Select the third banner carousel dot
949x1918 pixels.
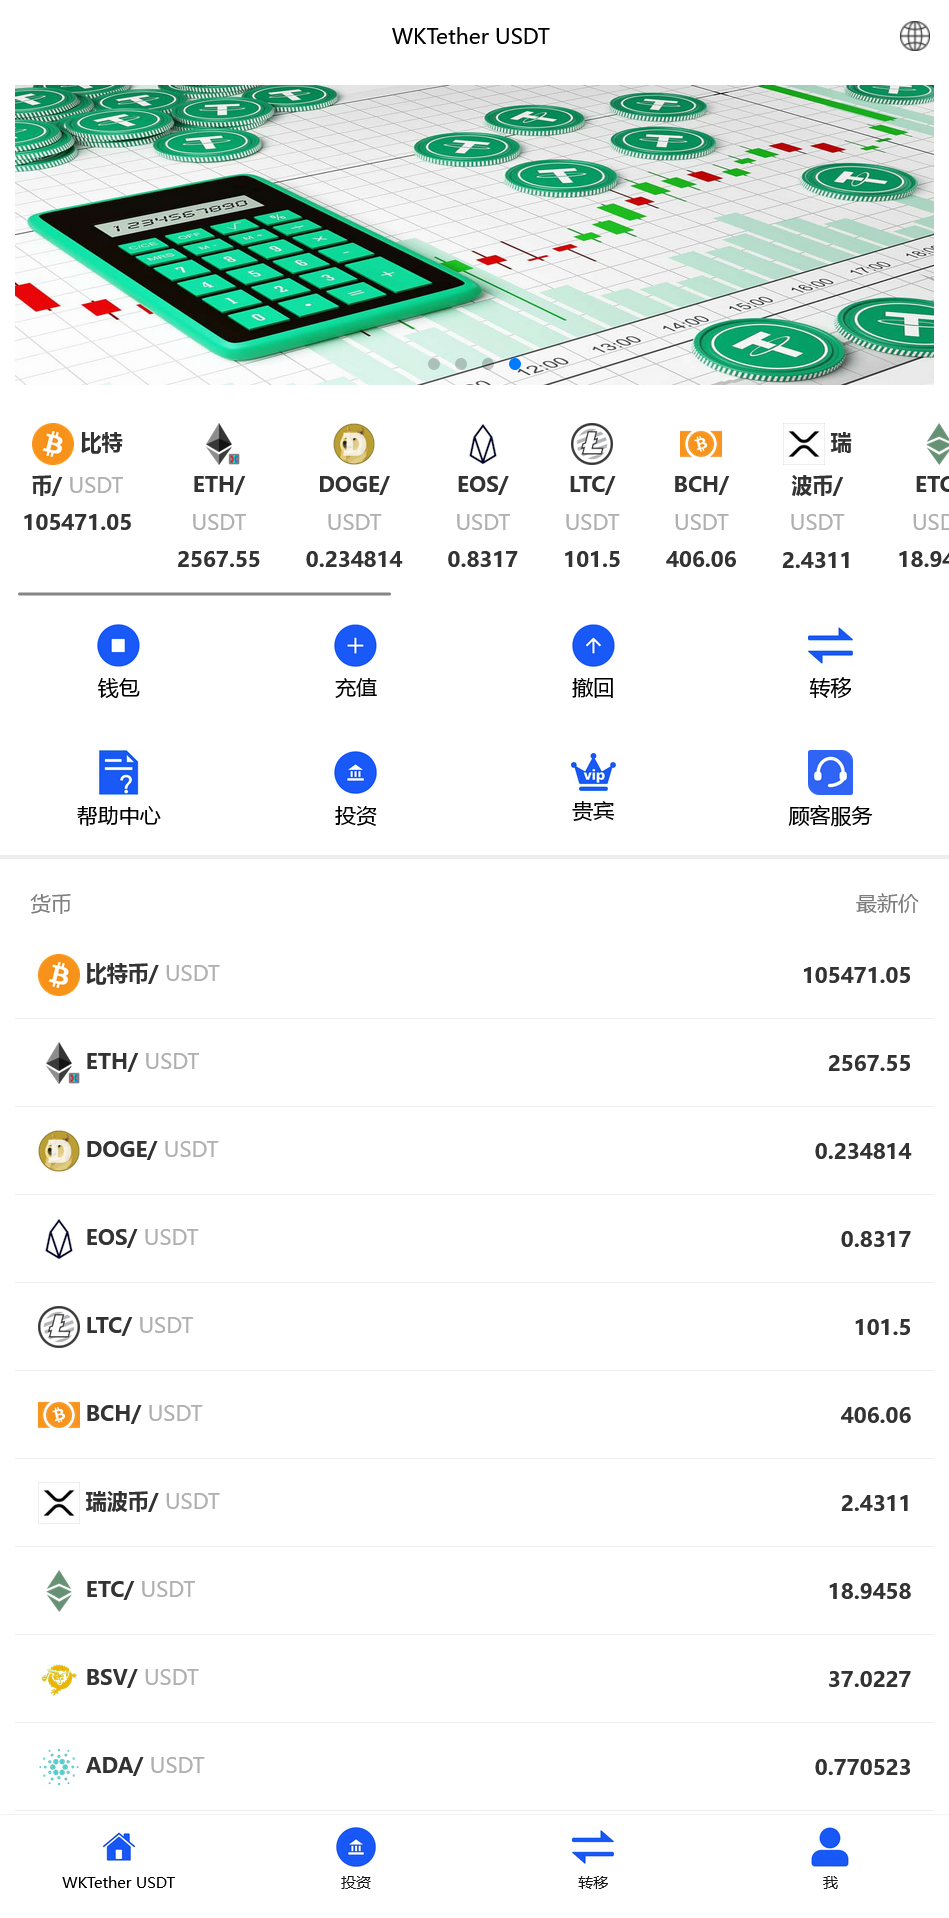488,364
